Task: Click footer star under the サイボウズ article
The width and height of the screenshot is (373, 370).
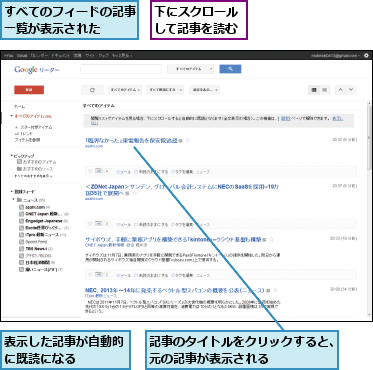Action: (90, 275)
